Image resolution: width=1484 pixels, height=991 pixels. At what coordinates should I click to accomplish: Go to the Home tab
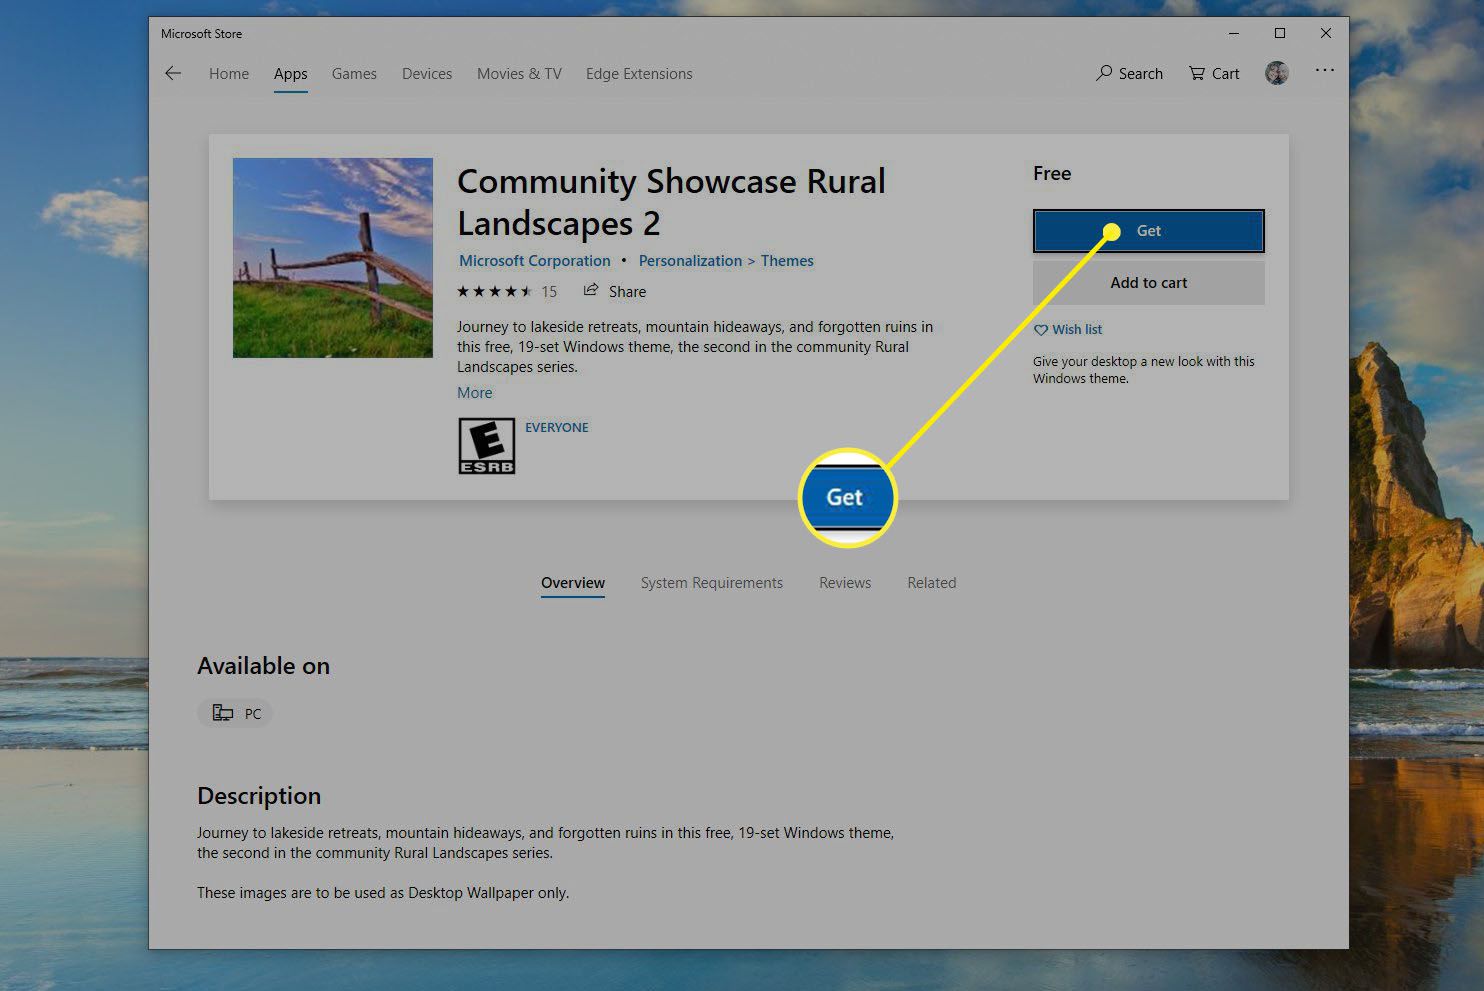[x=229, y=74]
